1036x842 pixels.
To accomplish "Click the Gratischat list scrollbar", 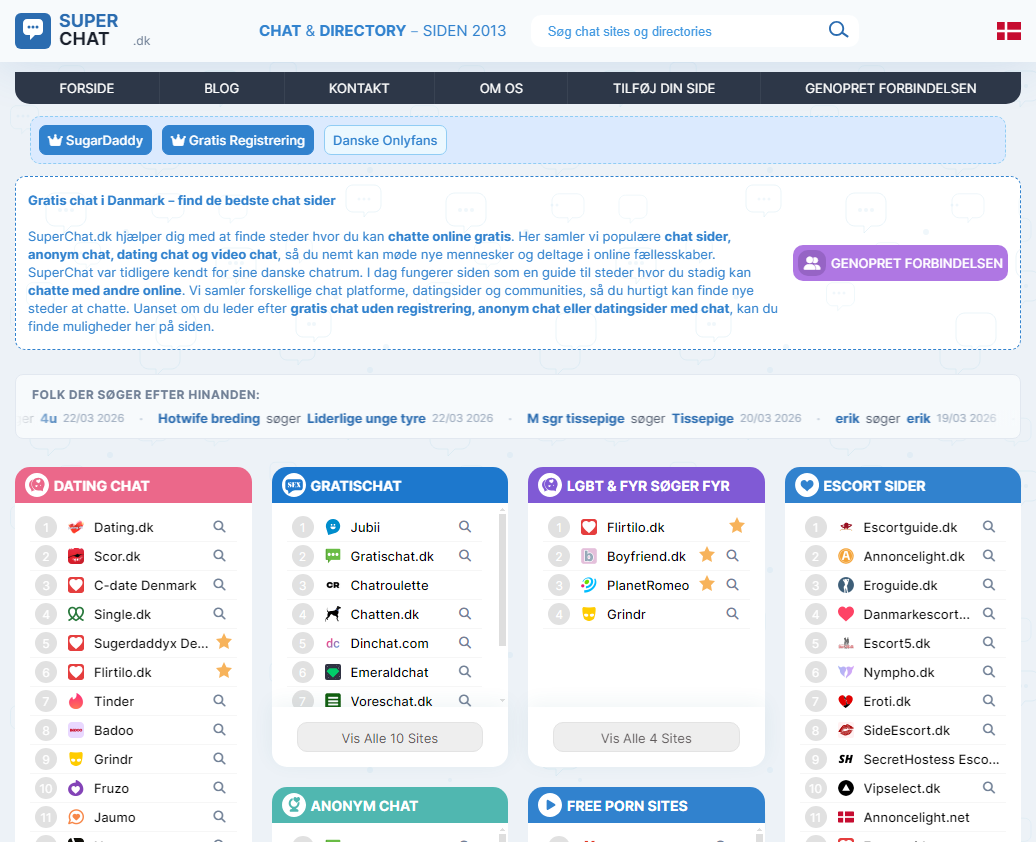I will click(x=502, y=578).
